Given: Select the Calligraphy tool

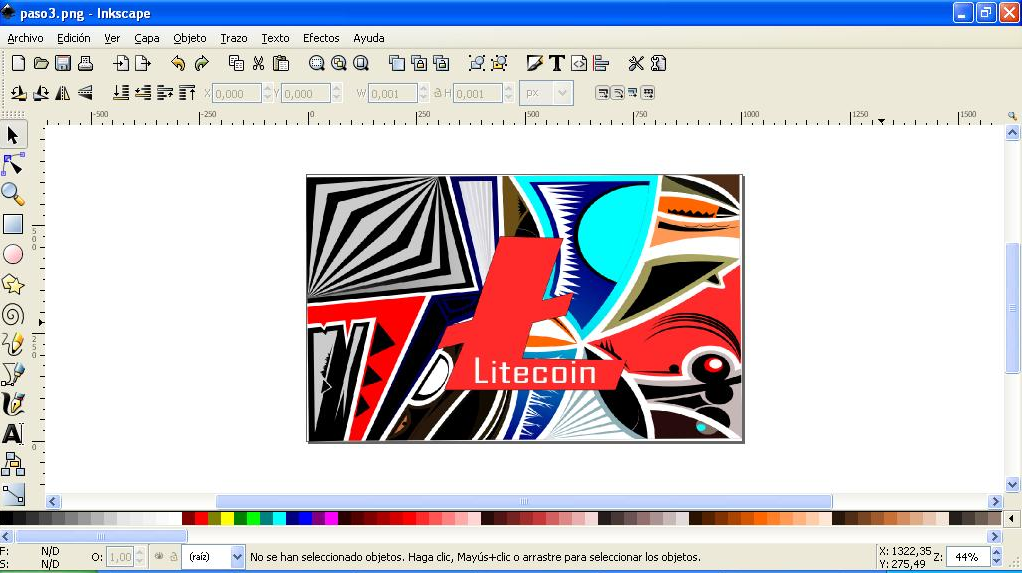Looking at the screenshot, I should tap(13, 404).
